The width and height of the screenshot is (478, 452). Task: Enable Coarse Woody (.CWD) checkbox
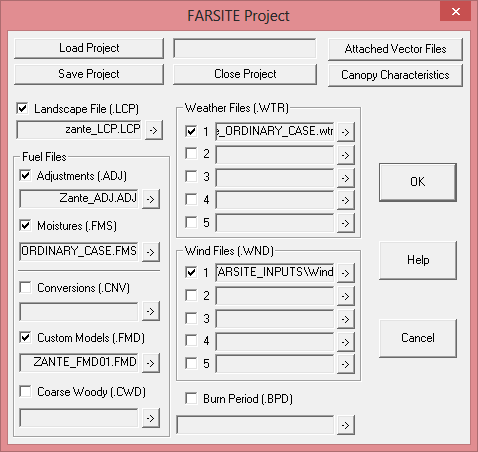25,391
